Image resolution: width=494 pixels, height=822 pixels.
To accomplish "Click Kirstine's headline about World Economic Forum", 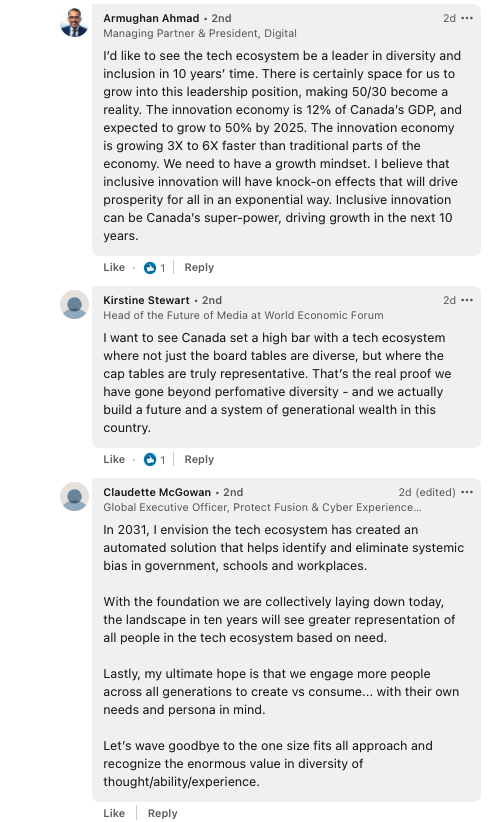I will click(243, 315).
